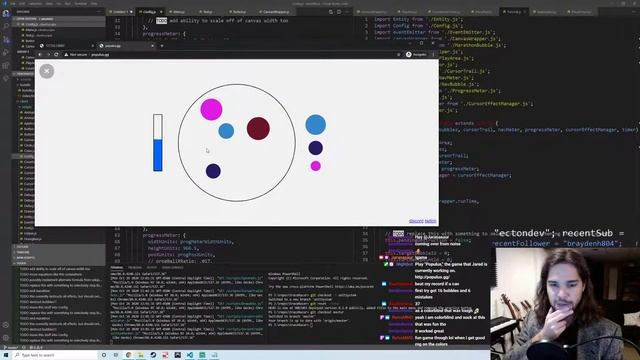Click the errors and warnings status bar item
640x360 pixels.
(37, 348)
